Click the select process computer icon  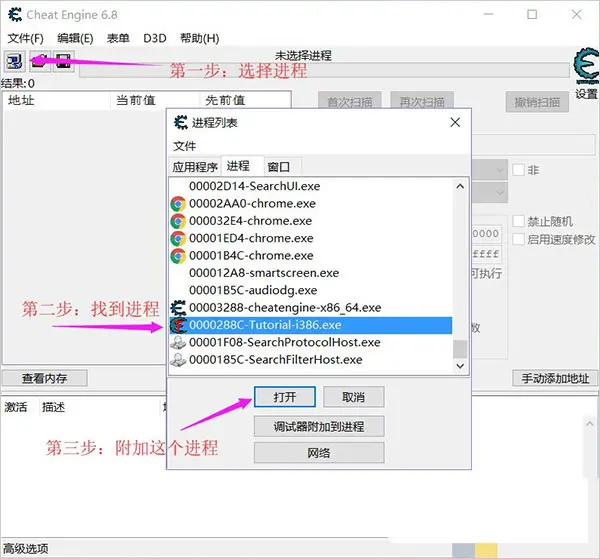(15, 62)
